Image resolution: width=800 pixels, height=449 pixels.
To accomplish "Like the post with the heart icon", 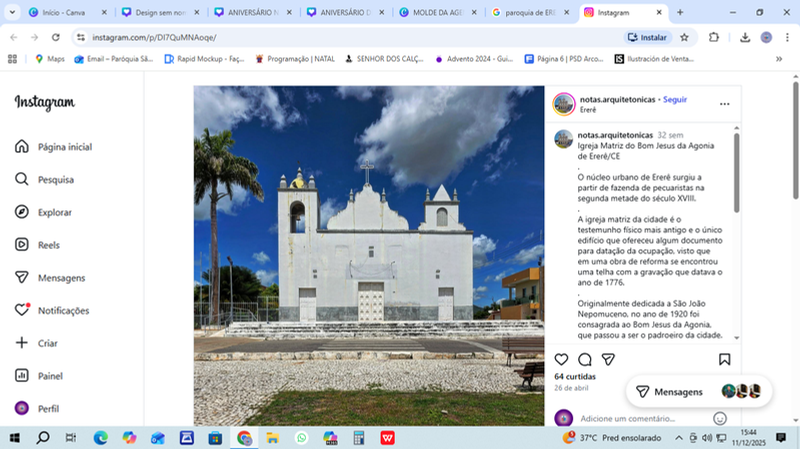I will (x=561, y=360).
